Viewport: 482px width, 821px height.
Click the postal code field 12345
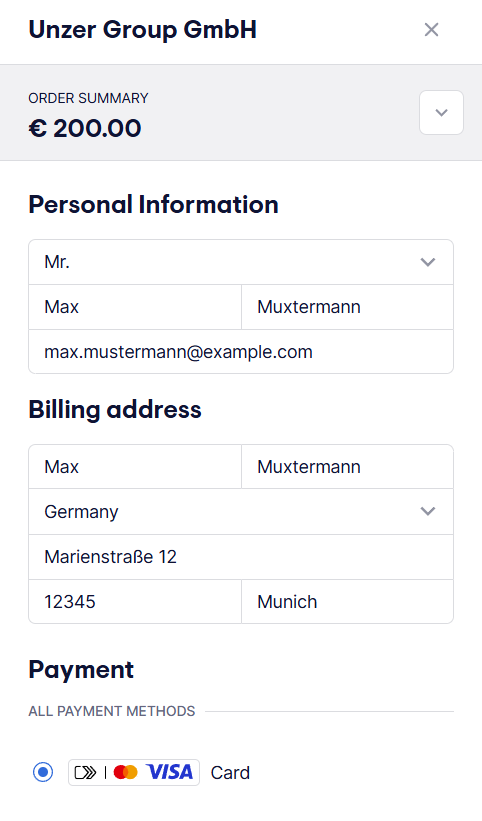click(135, 602)
